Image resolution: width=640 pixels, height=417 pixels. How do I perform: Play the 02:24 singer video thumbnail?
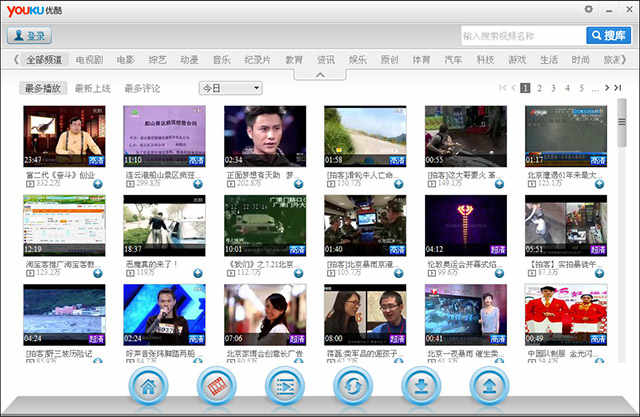coord(164,315)
